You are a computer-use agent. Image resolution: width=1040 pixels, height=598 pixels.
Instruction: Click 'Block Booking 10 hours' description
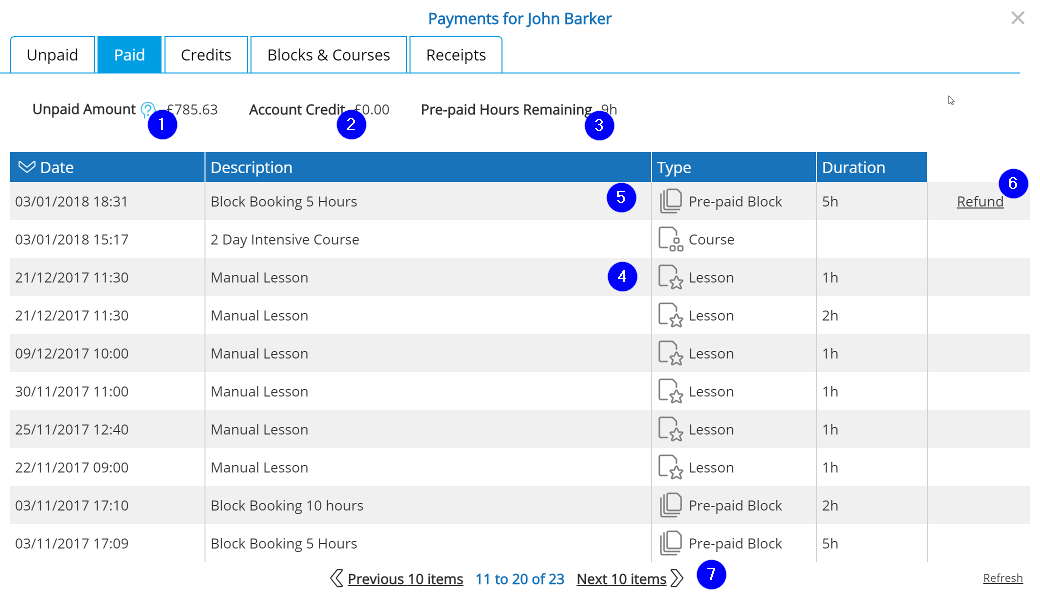[x=287, y=506]
